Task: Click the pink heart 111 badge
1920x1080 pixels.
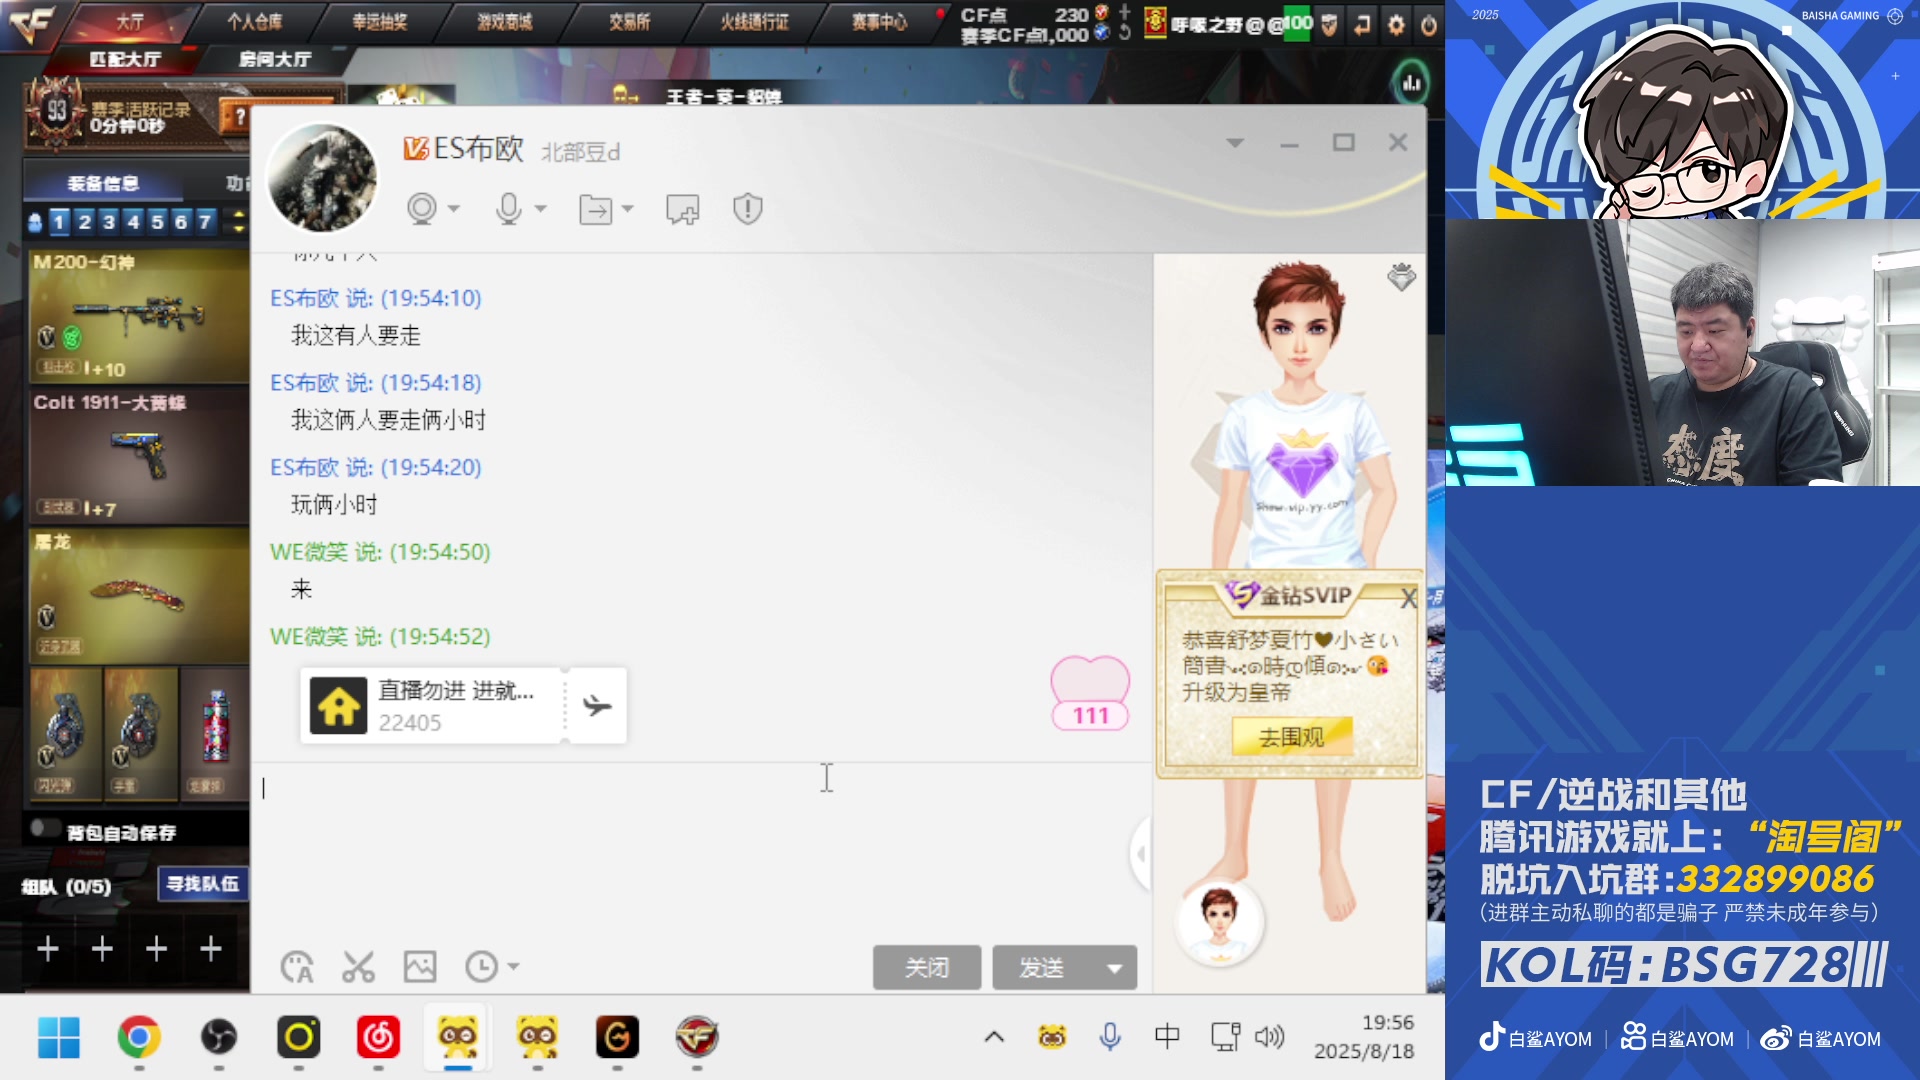Action: pos(1090,694)
